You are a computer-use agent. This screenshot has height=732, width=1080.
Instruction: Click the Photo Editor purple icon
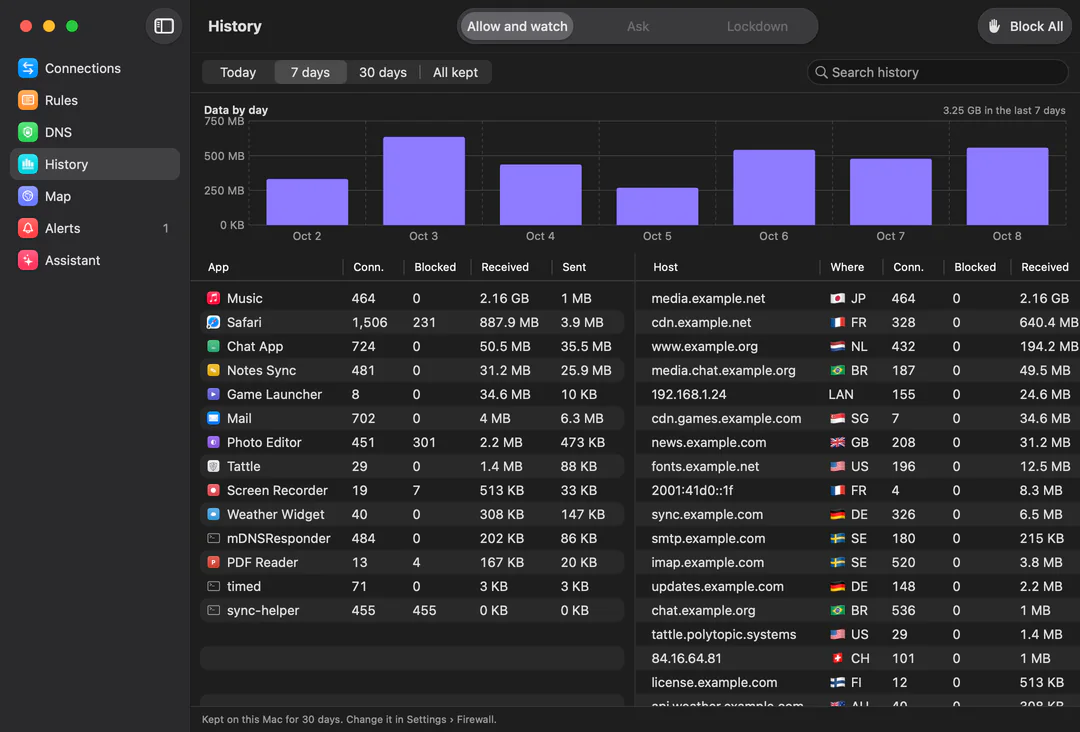click(214, 442)
